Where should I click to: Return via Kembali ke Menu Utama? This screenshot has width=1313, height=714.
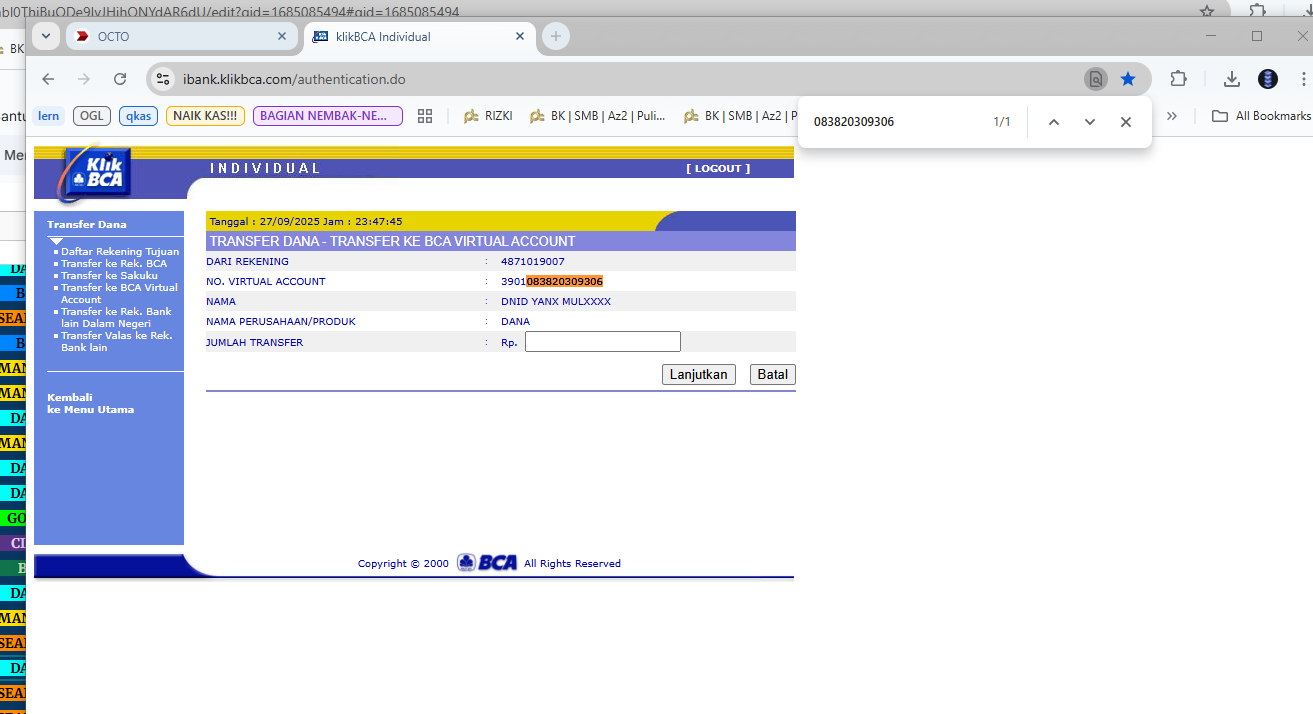(90, 403)
